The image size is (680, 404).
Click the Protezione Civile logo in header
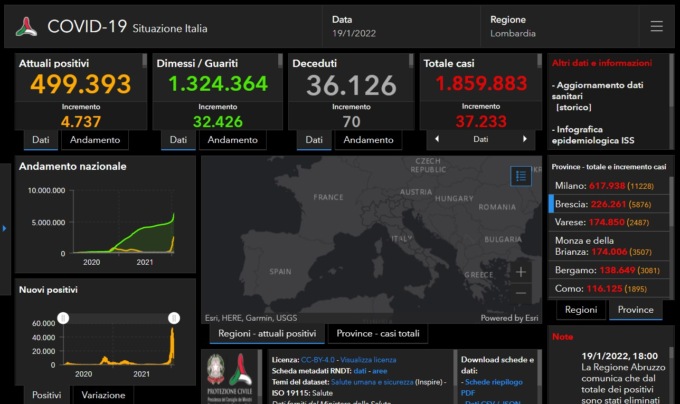point(27,27)
